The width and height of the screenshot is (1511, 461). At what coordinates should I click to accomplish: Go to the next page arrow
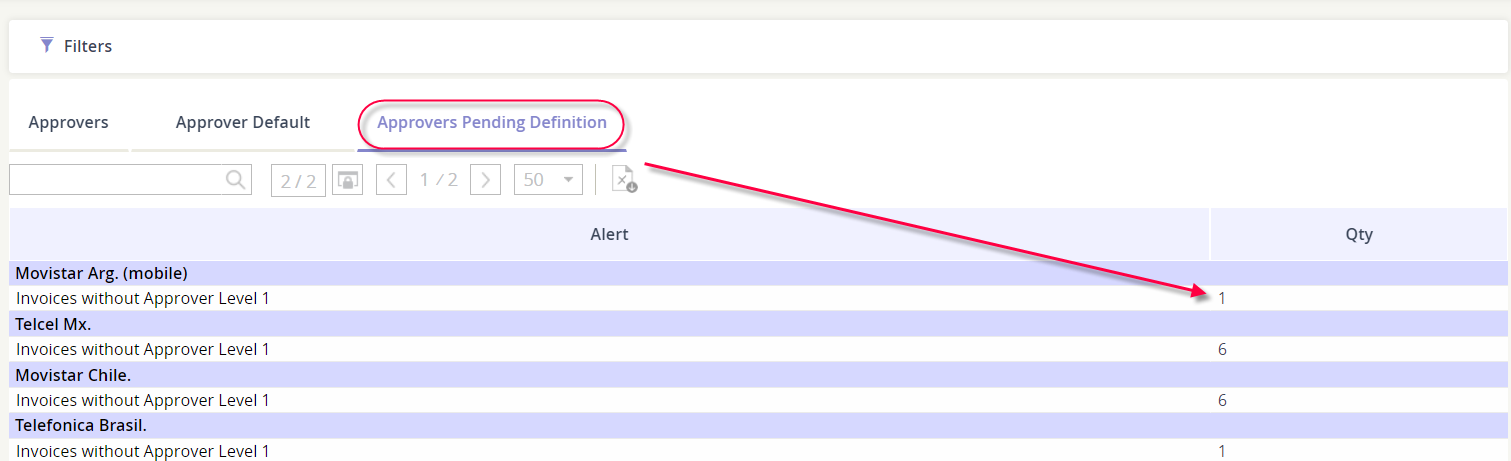coord(485,180)
